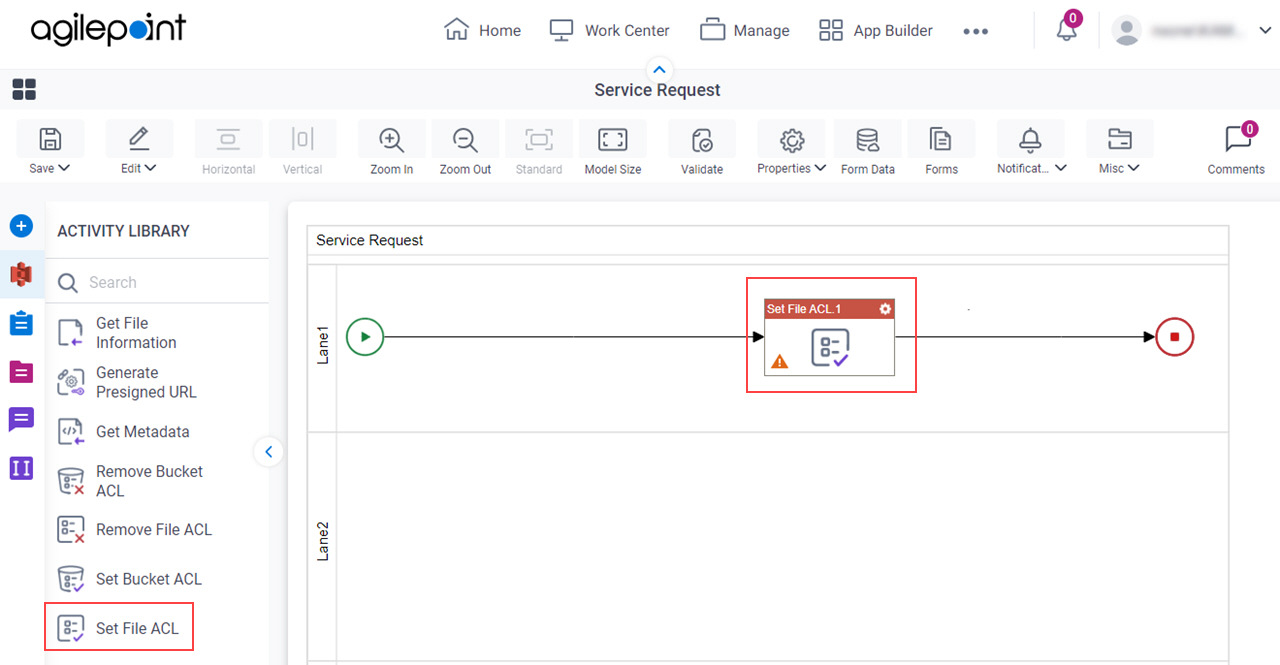The width and height of the screenshot is (1280, 665).
Task: Click the Notifications bell toolbar icon
Action: (x=1030, y=139)
